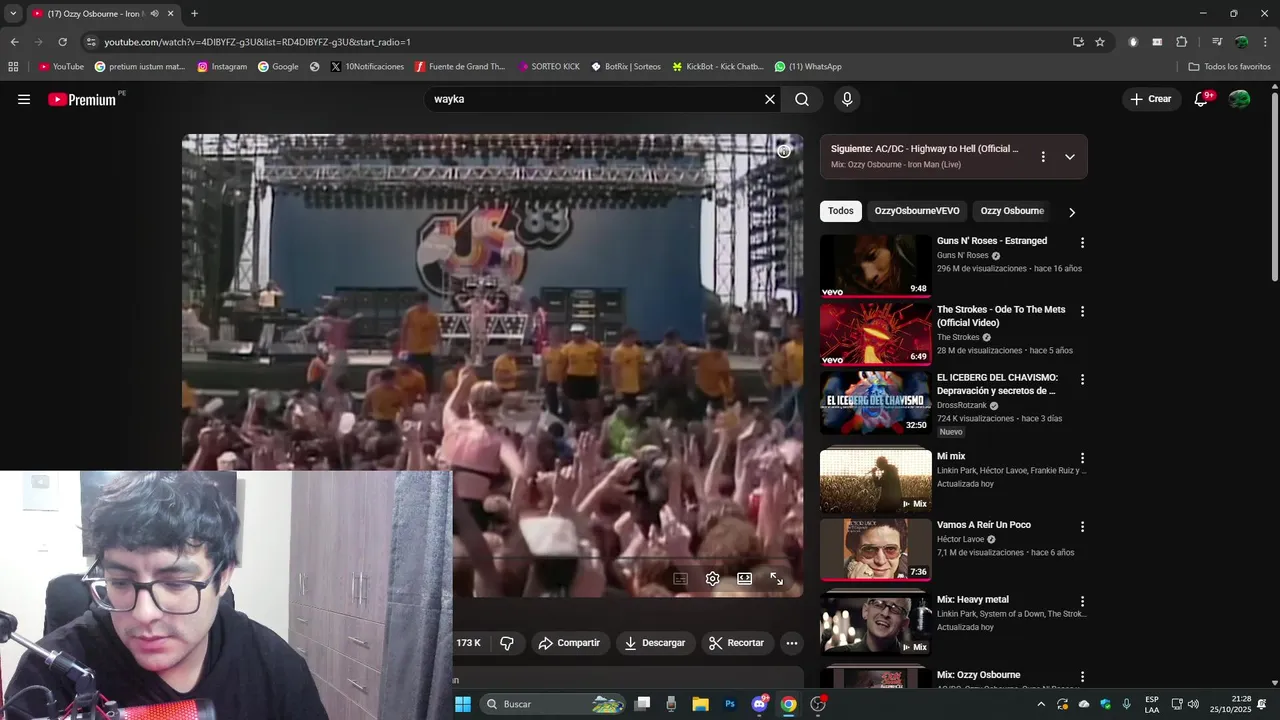Dislike the video with thumbs down
Viewport: 1280px width, 720px height.
(506, 643)
